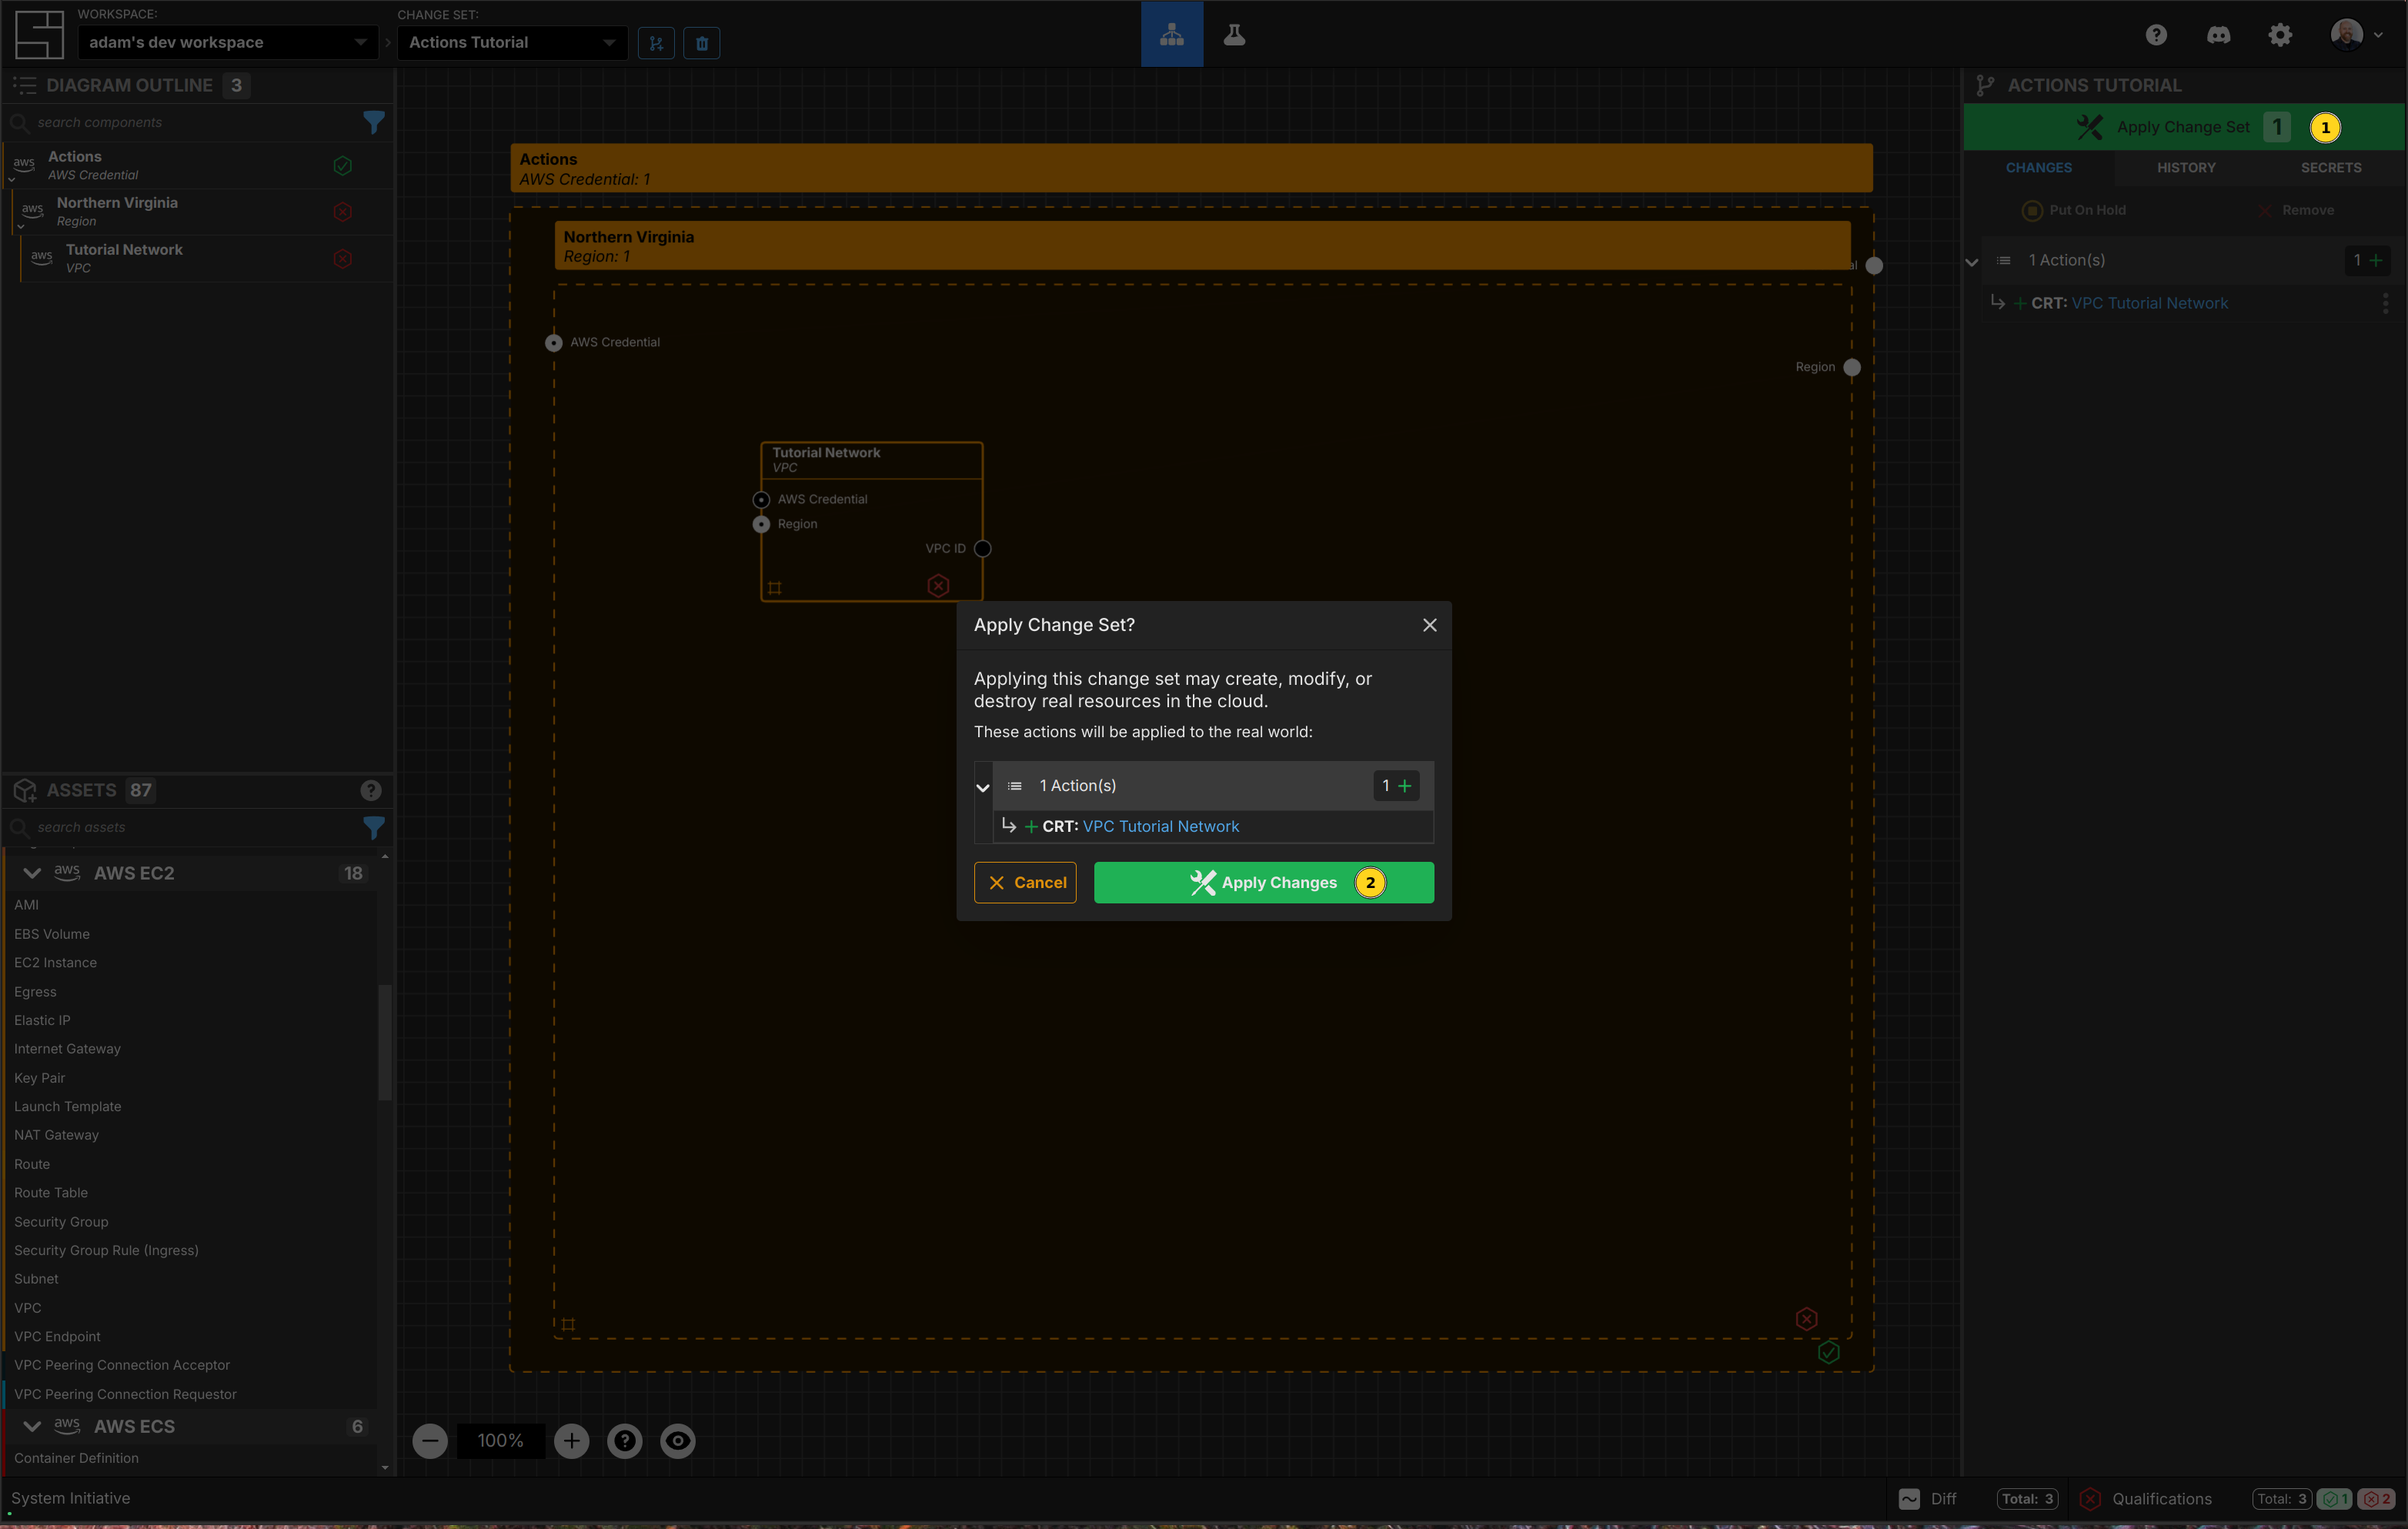This screenshot has height=1529, width=2408.
Task: Click the Remove action button
Action: [2297, 210]
